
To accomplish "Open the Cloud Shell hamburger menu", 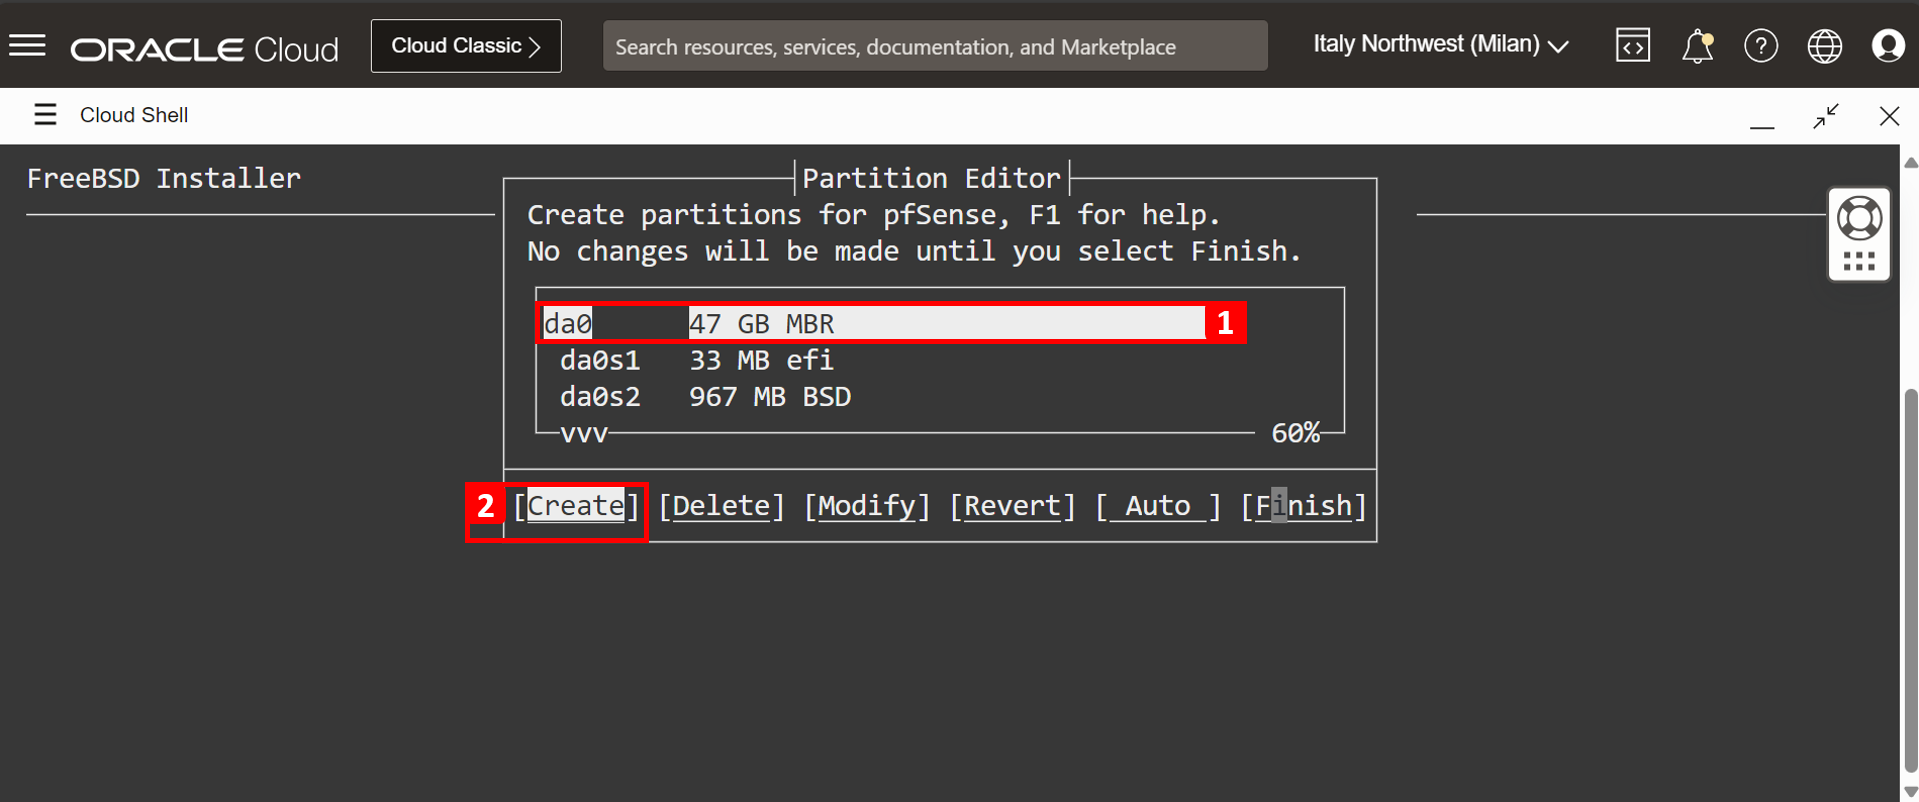I will (45, 115).
